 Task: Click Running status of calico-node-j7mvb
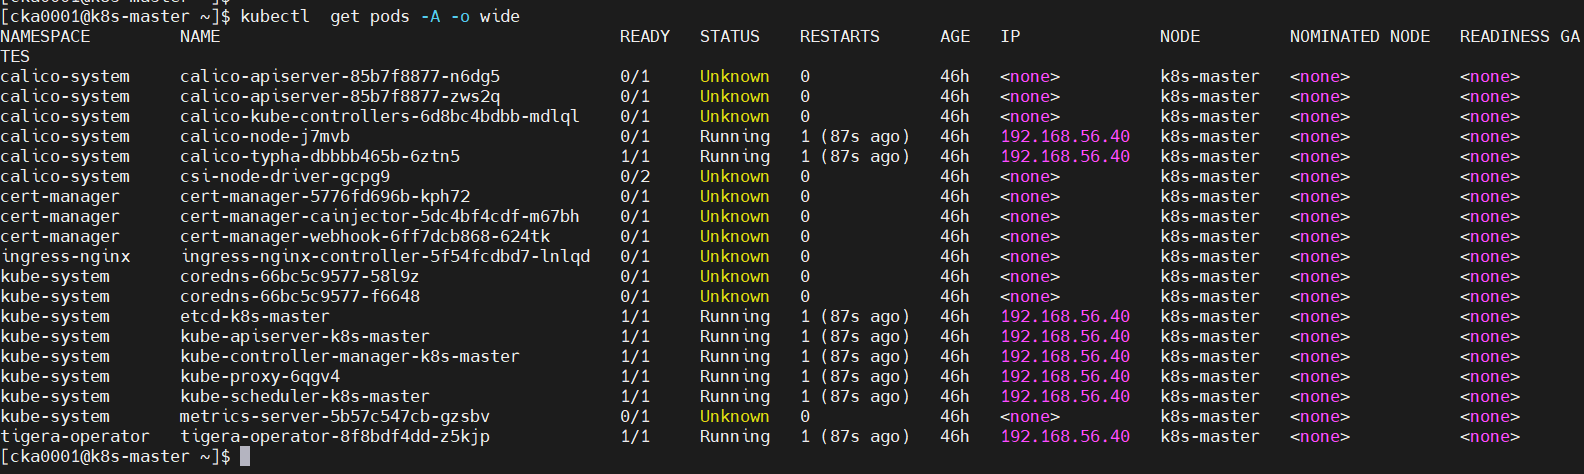735,136
